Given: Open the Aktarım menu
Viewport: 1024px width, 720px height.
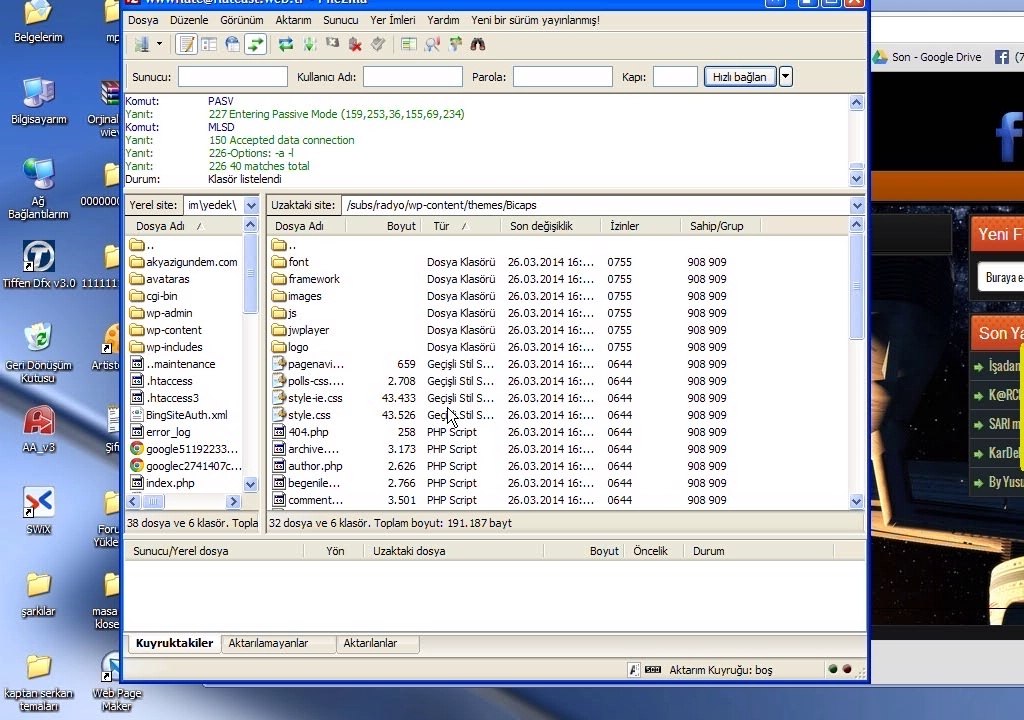Looking at the screenshot, I should coord(293,20).
